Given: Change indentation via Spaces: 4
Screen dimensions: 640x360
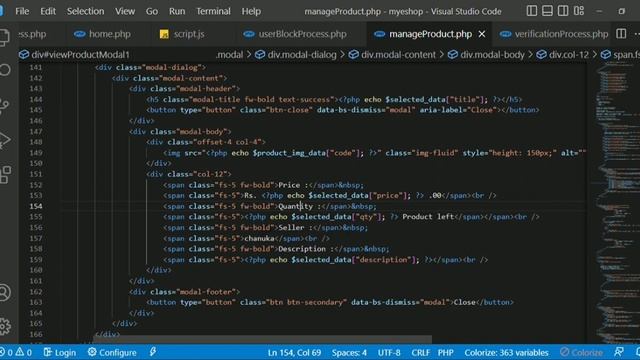Looking at the screenshot, I should 349,352.
